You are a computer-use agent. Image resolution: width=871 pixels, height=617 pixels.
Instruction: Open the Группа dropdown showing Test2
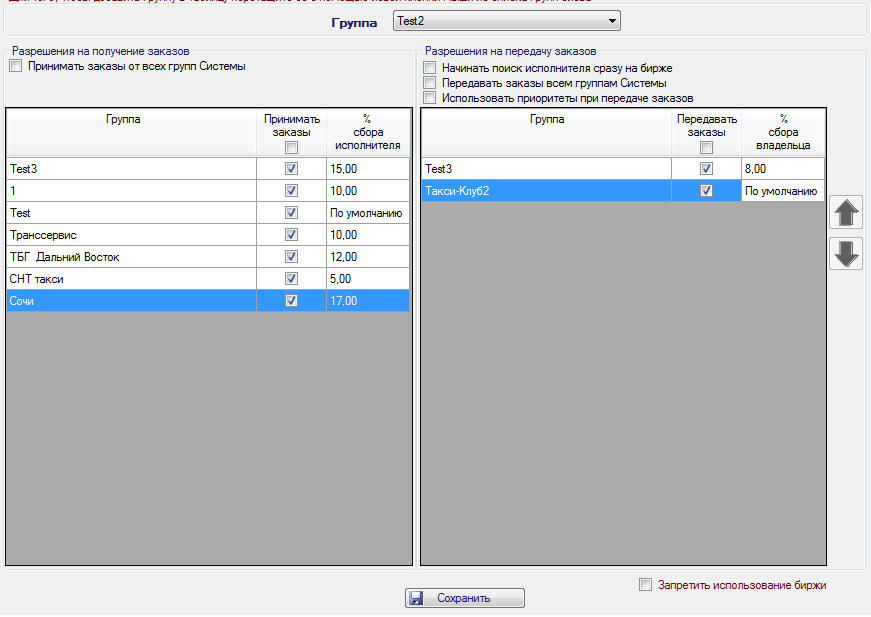506,20
